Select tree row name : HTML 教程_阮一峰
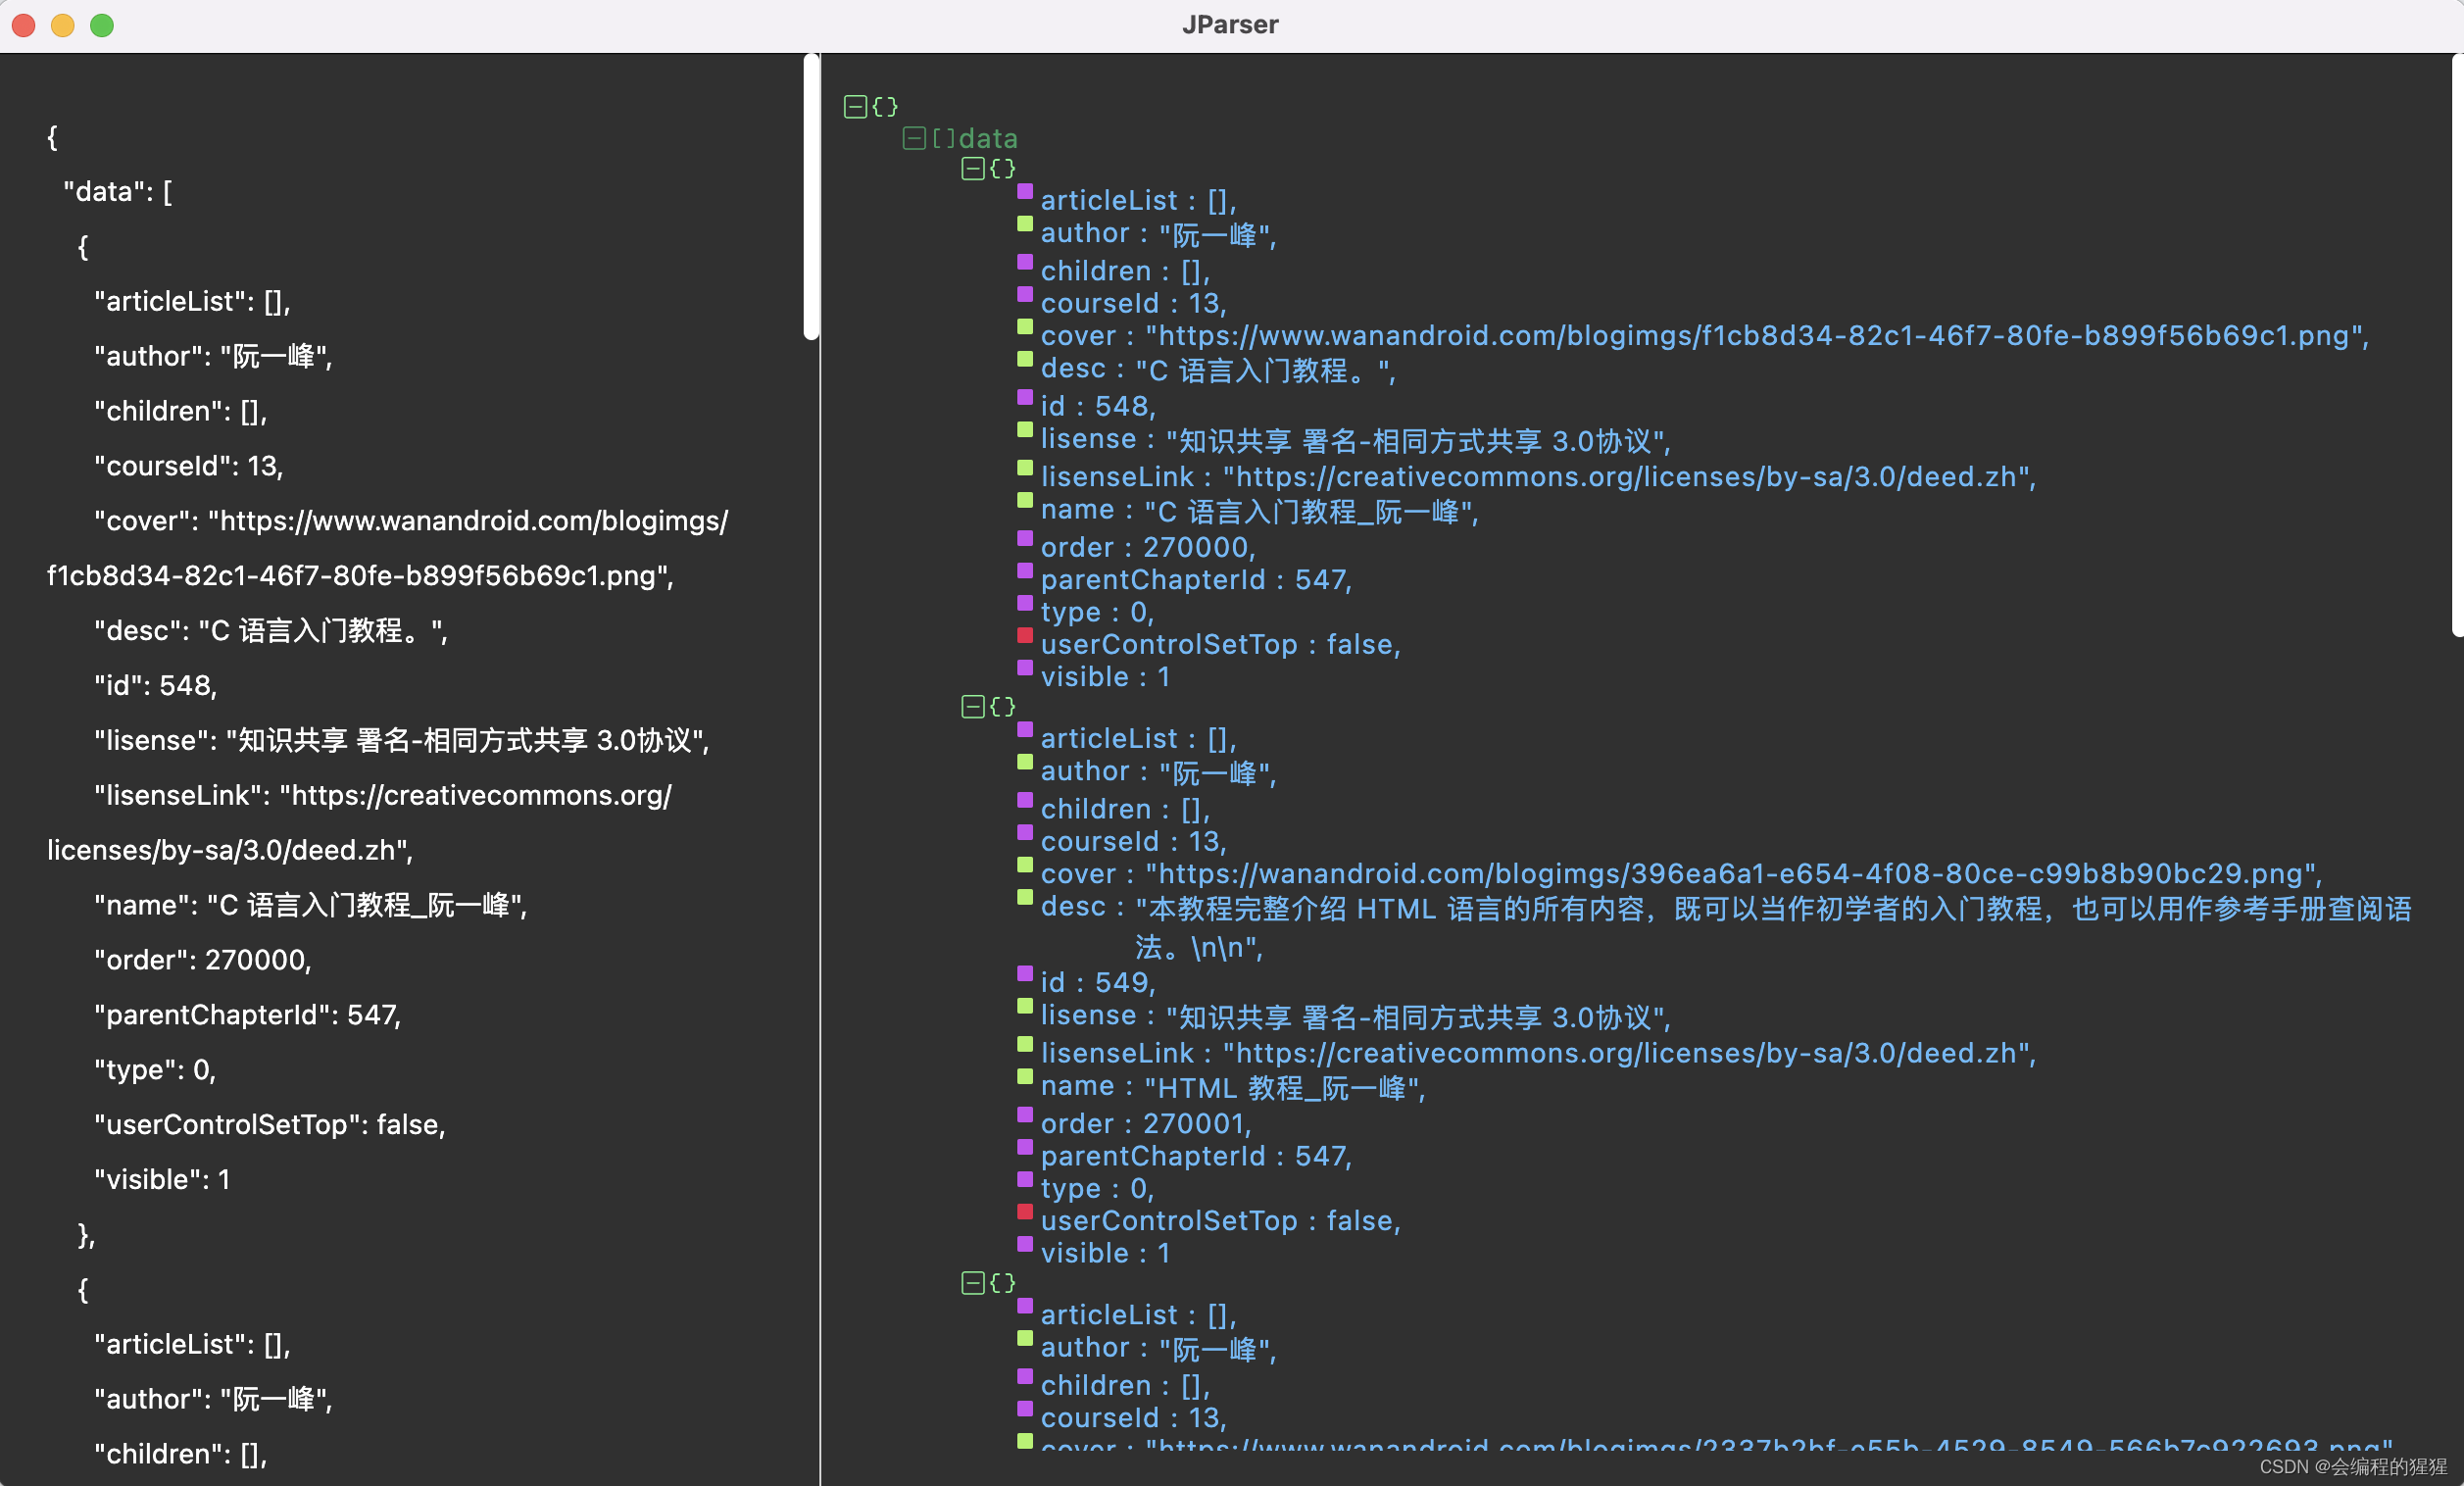Image resolution: width=2464 pixels, height=1486 pixels. pos(1233,1086)
